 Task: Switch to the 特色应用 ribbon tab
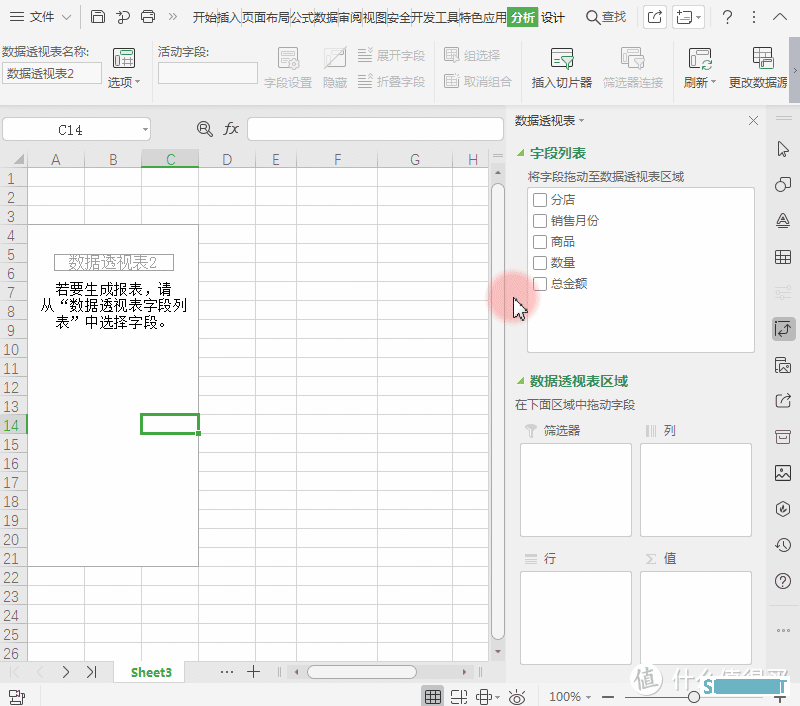(x=483, y=17)
